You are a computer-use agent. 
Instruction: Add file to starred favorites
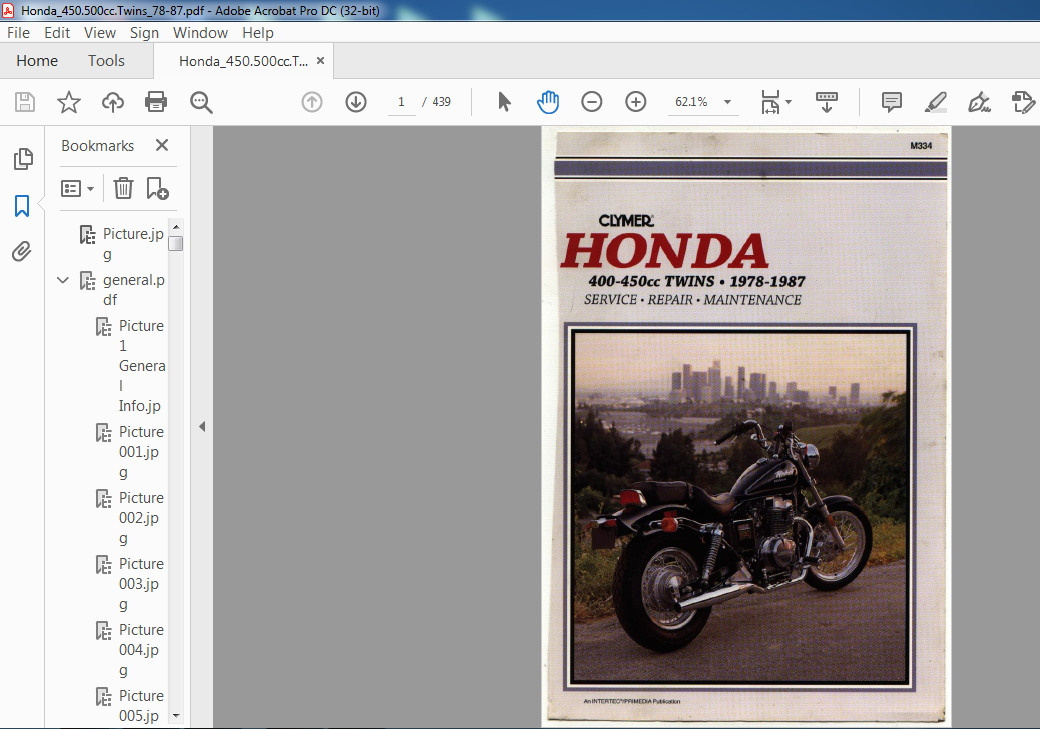tap(68, 102)
